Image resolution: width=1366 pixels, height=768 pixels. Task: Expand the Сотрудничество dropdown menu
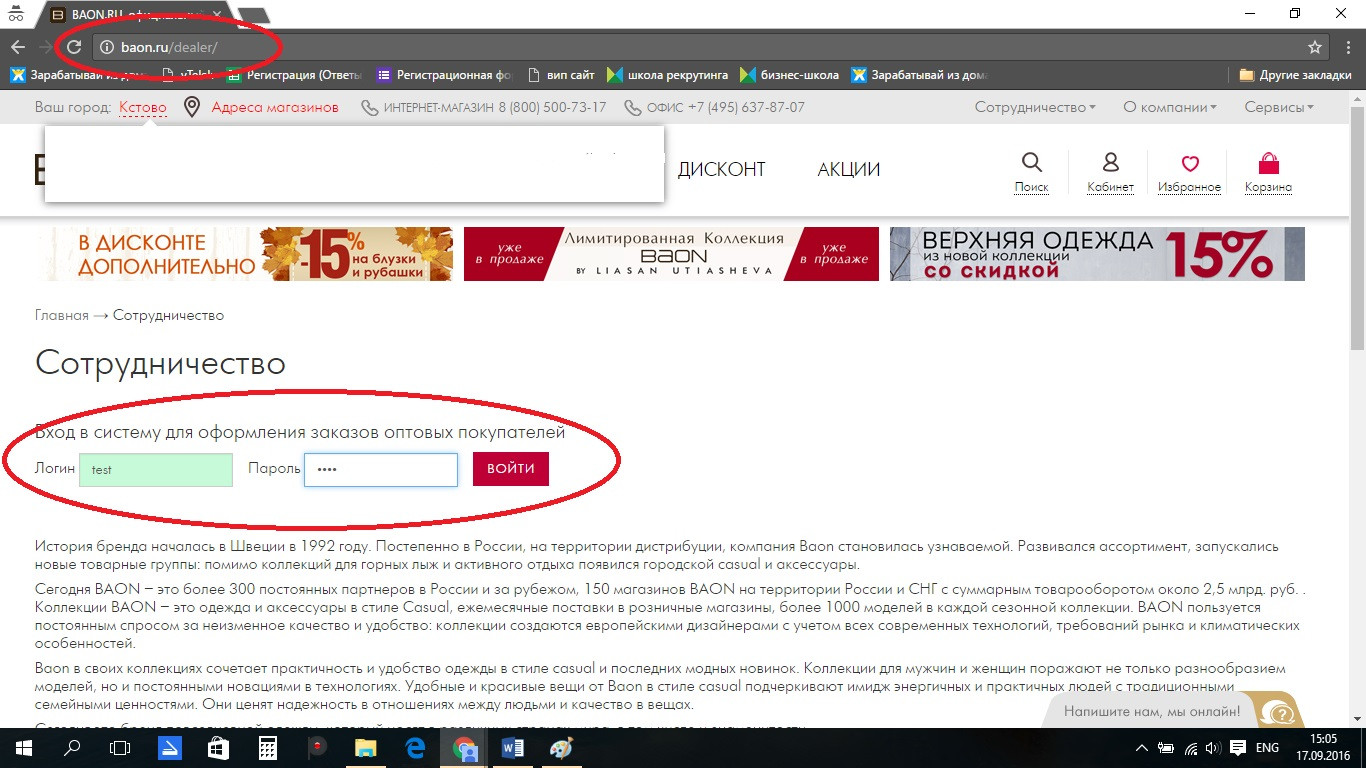(1035, 107)
